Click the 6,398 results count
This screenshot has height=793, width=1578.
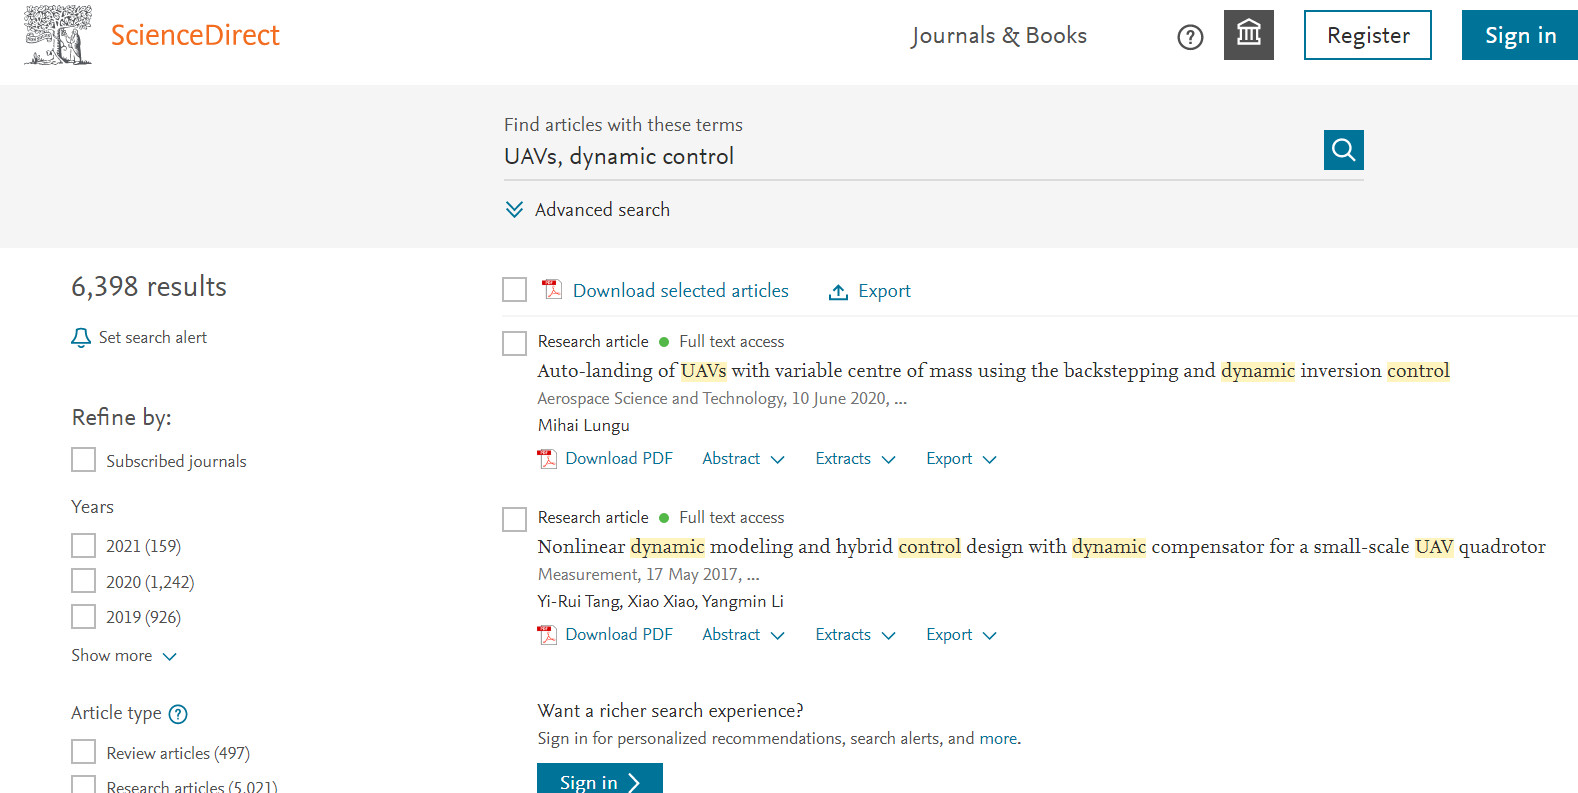tap(149, 287)
